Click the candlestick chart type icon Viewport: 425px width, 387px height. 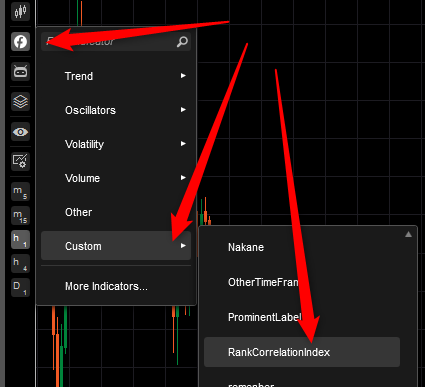(20, 11)
